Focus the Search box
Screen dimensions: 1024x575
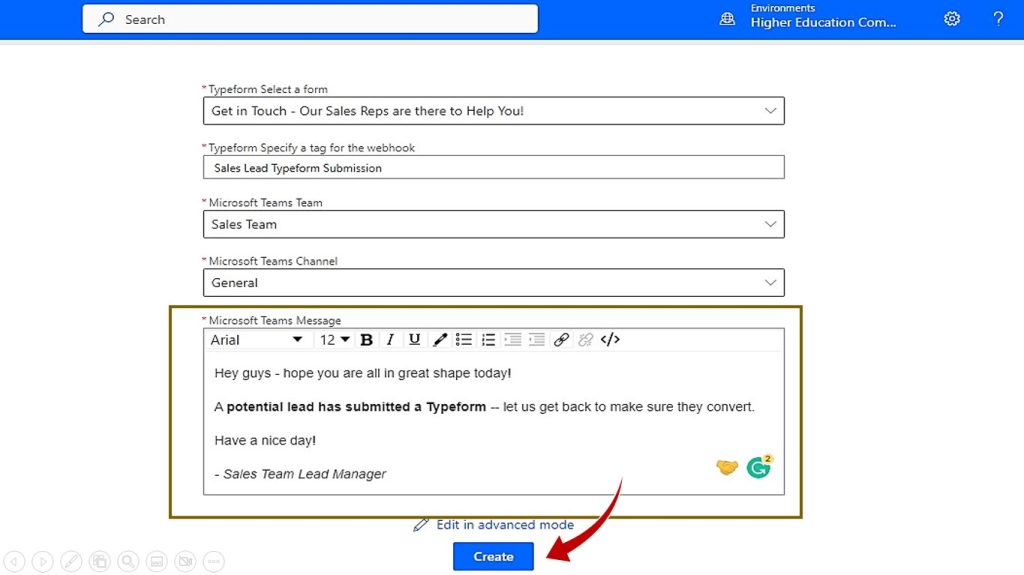point(310,19)
